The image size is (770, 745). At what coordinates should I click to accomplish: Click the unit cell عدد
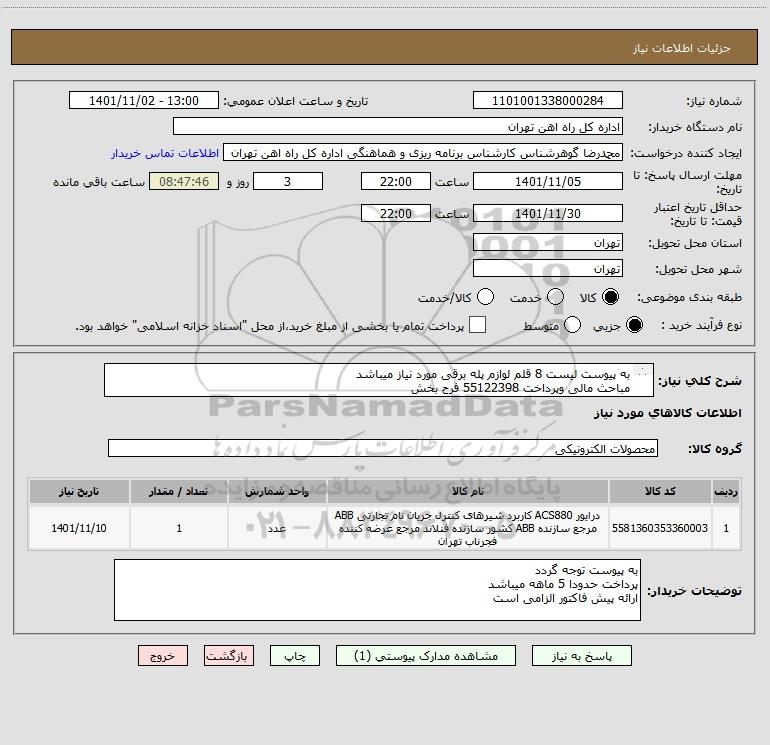277,528
